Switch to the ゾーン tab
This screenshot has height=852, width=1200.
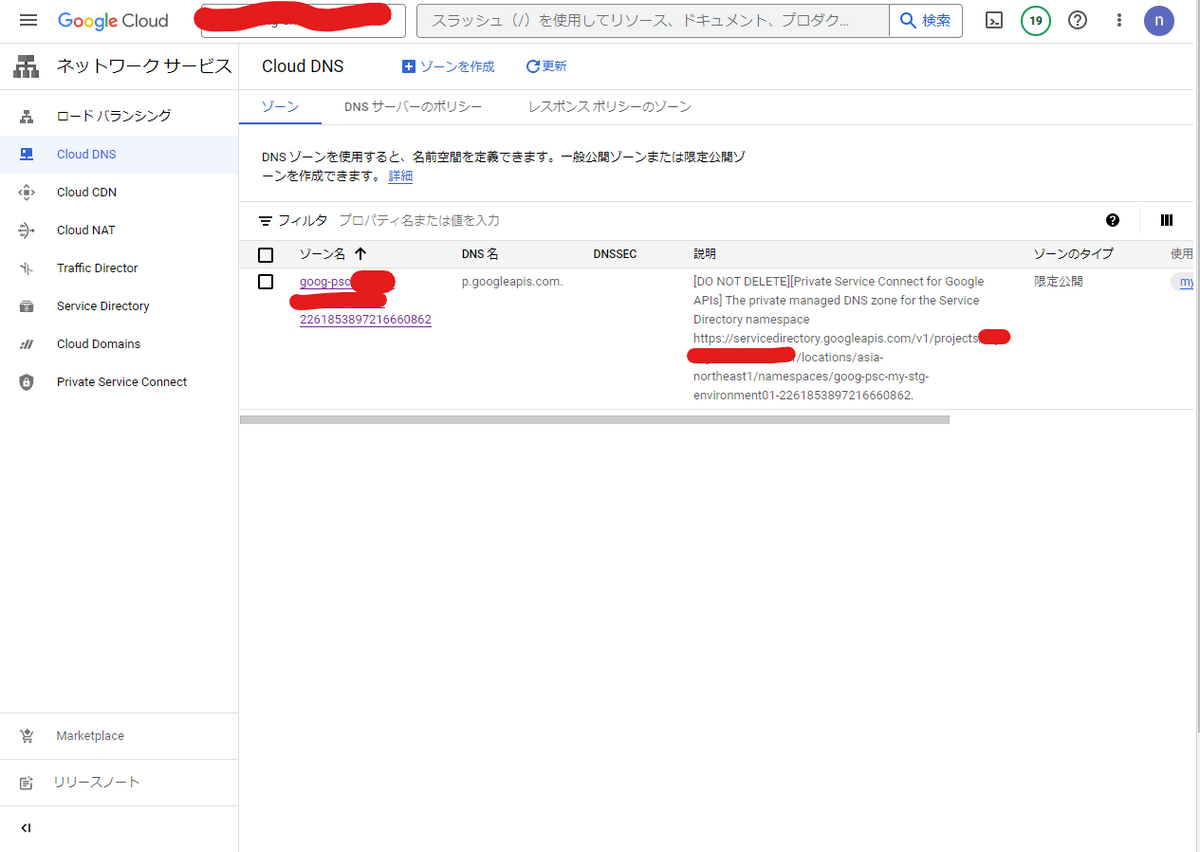click(x=280, y=107)
